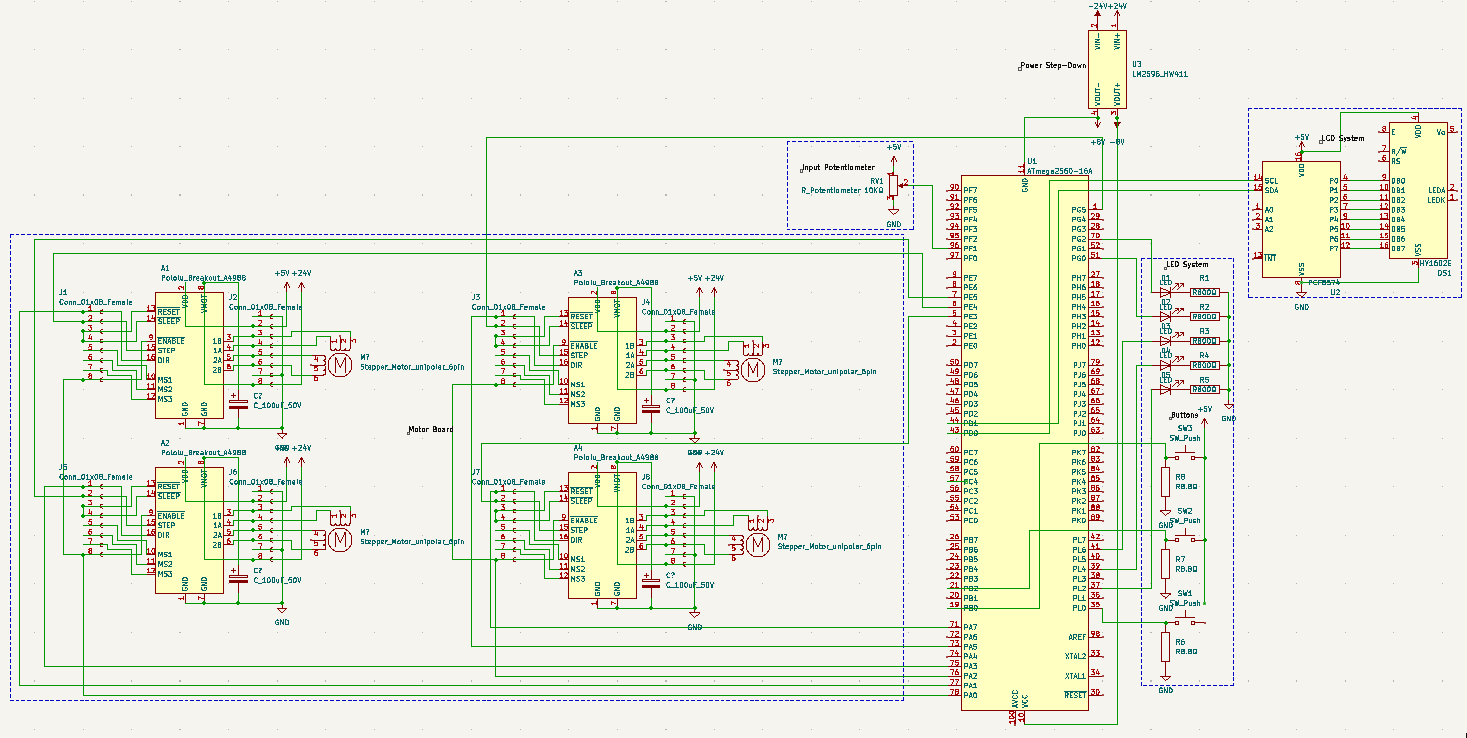Viewport: 1467px width, 738px height.
Task: Click connector reference 'J8'
Action: pyautogui.click(x=646, y=477)
